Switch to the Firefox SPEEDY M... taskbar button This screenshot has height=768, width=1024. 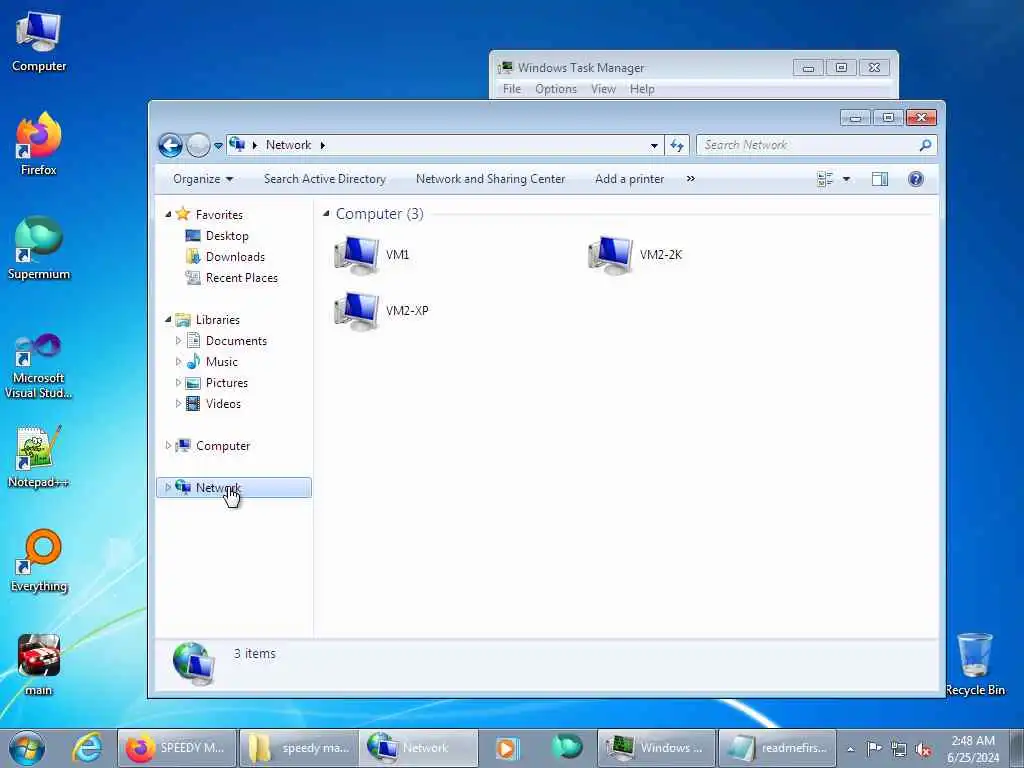coord(176,748)
